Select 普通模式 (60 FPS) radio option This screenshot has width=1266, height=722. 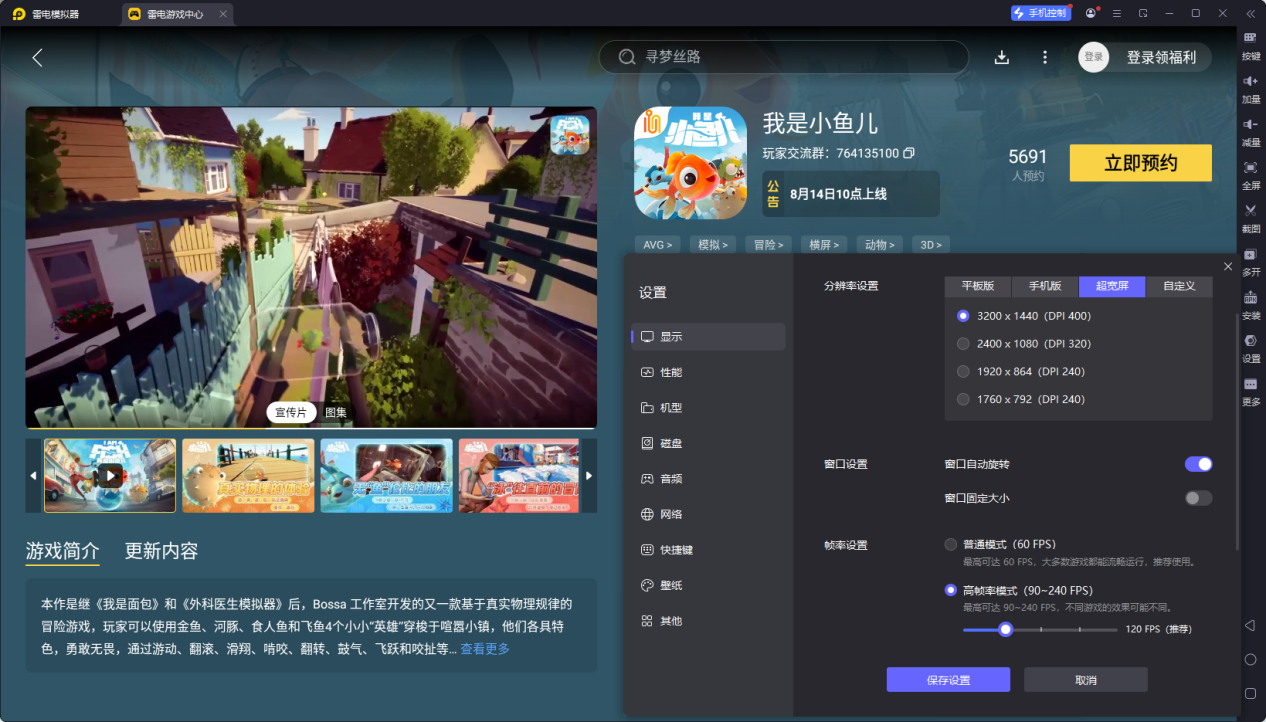(x=951, y=545)
